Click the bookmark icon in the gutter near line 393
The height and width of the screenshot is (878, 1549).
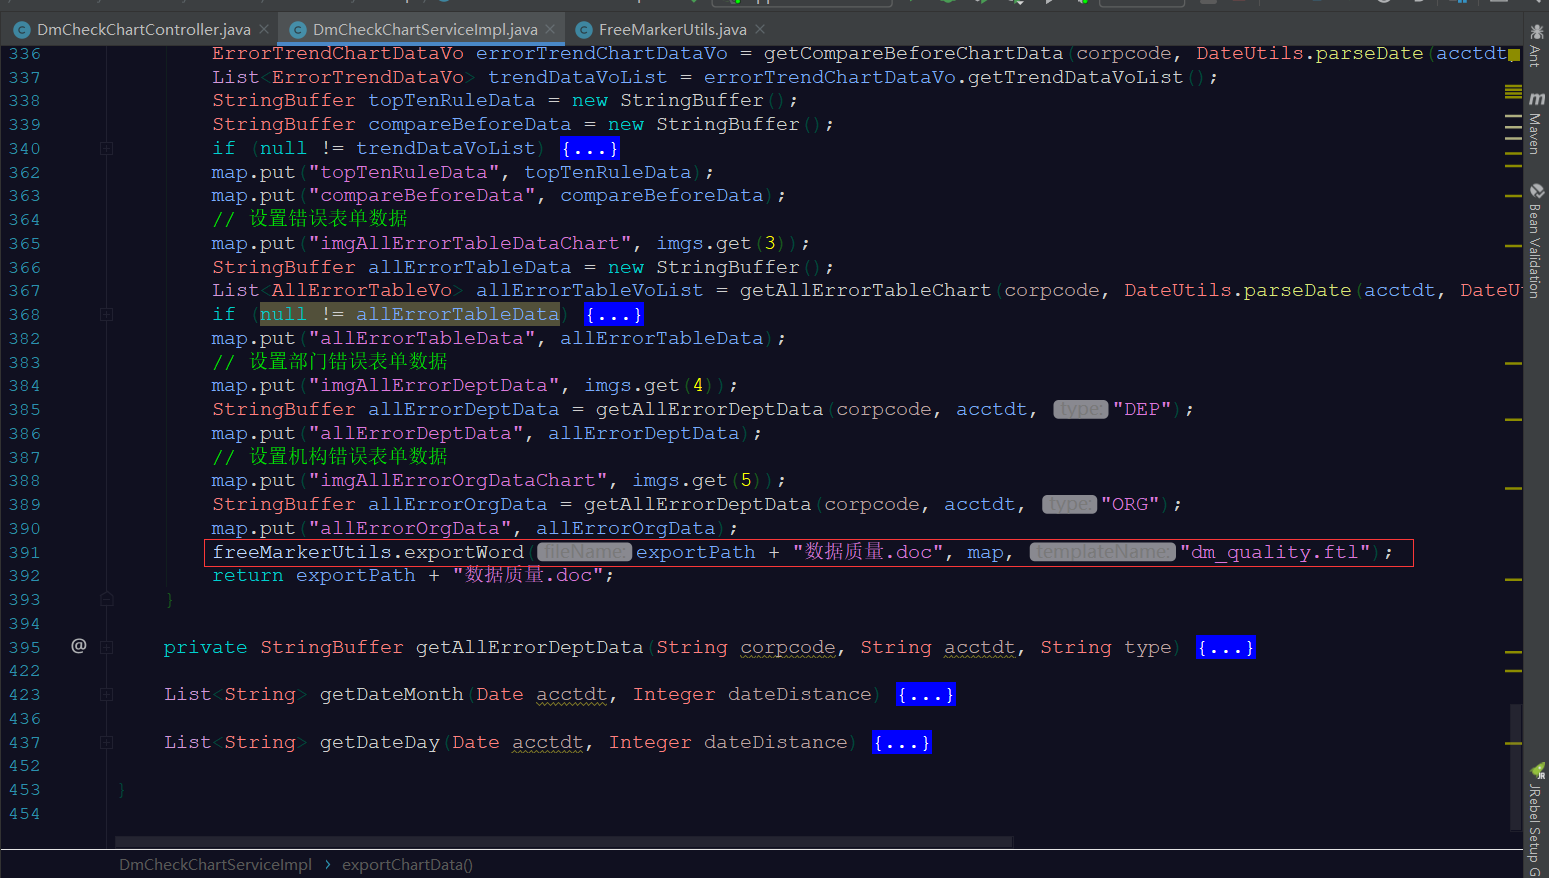(x=106, y=598)
